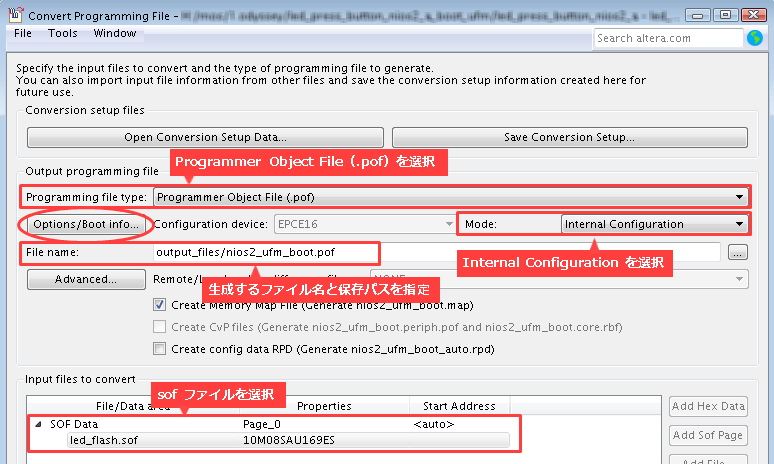Click the Add Sof Page button
Viewport: 774px width, 464px height.
(x=708, y=435)
